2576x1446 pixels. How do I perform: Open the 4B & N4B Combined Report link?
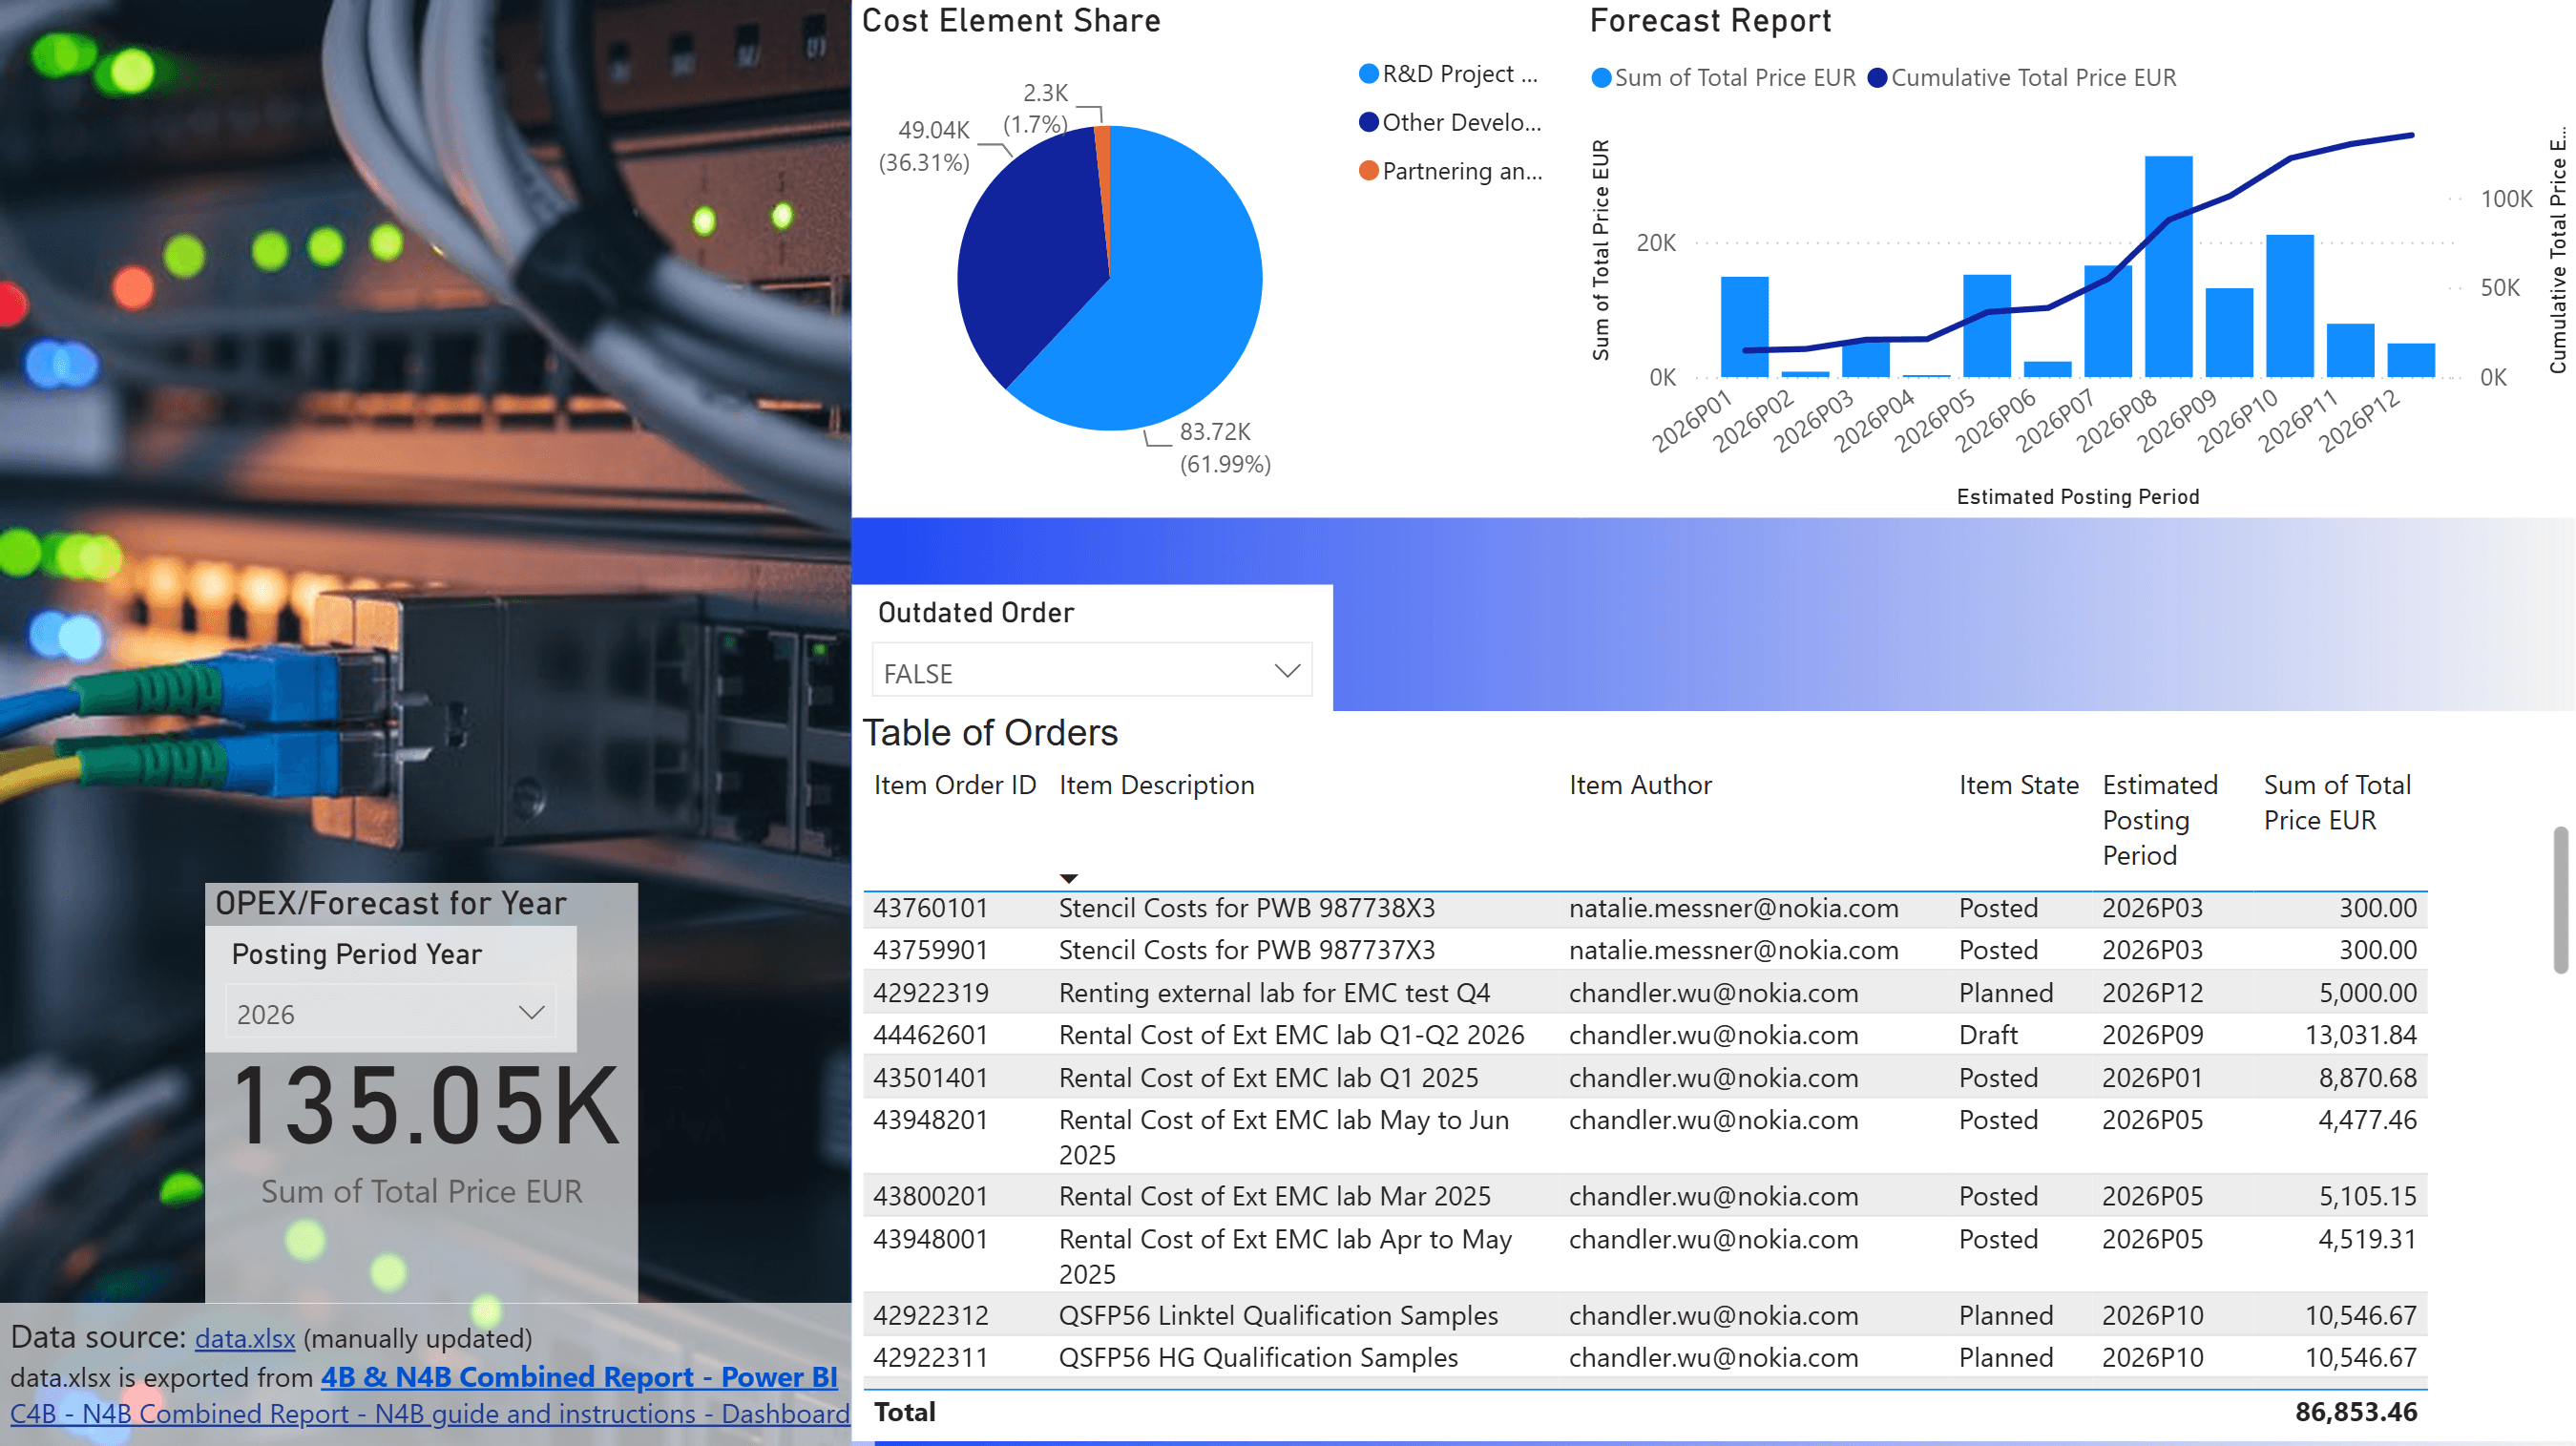point(579,1377)
